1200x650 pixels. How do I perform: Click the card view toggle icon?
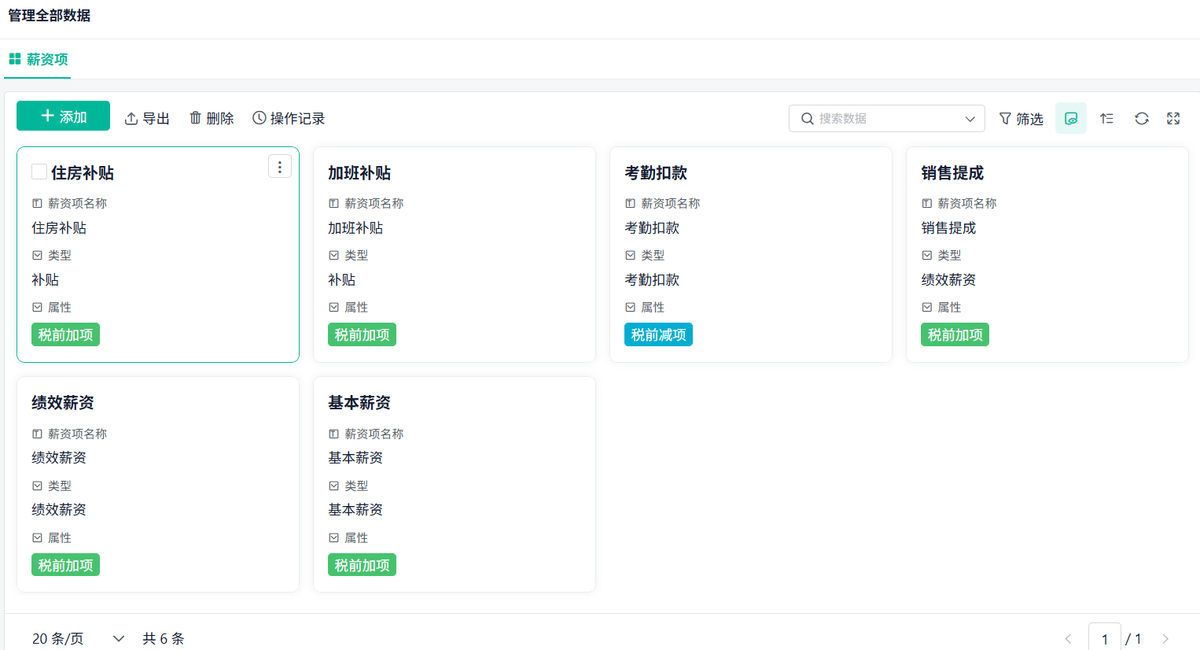click(1071, 118)
